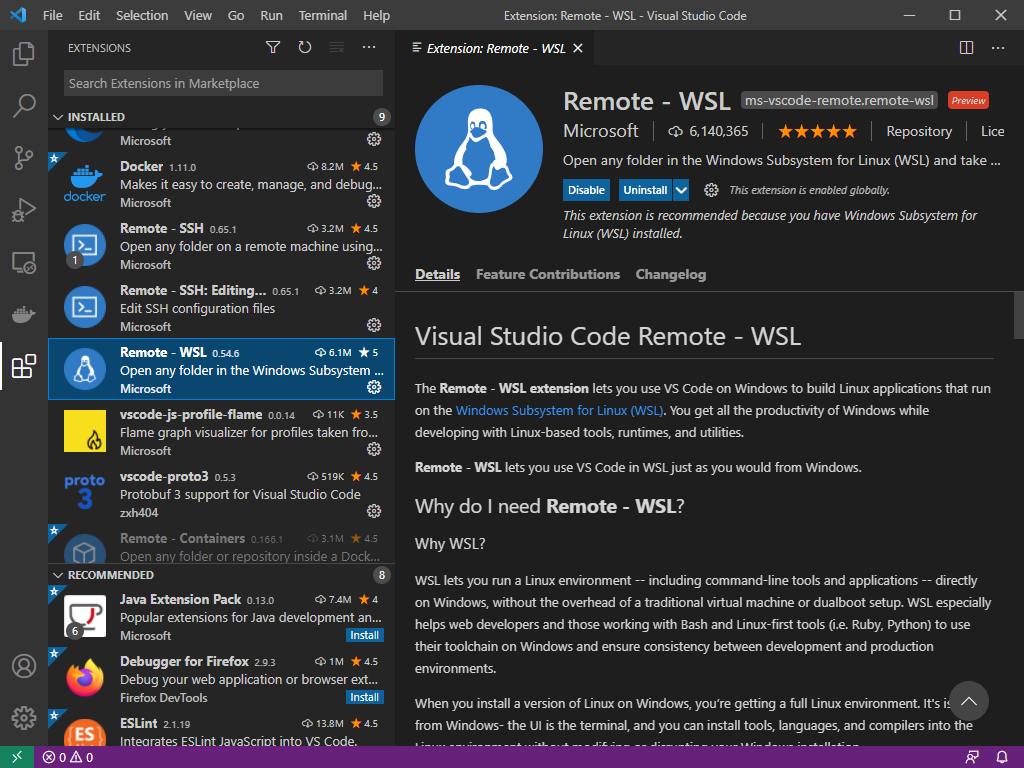Open the Terminal menu
The height and width of the screenshot is (768, 1024).
click(x=323, y=15)
